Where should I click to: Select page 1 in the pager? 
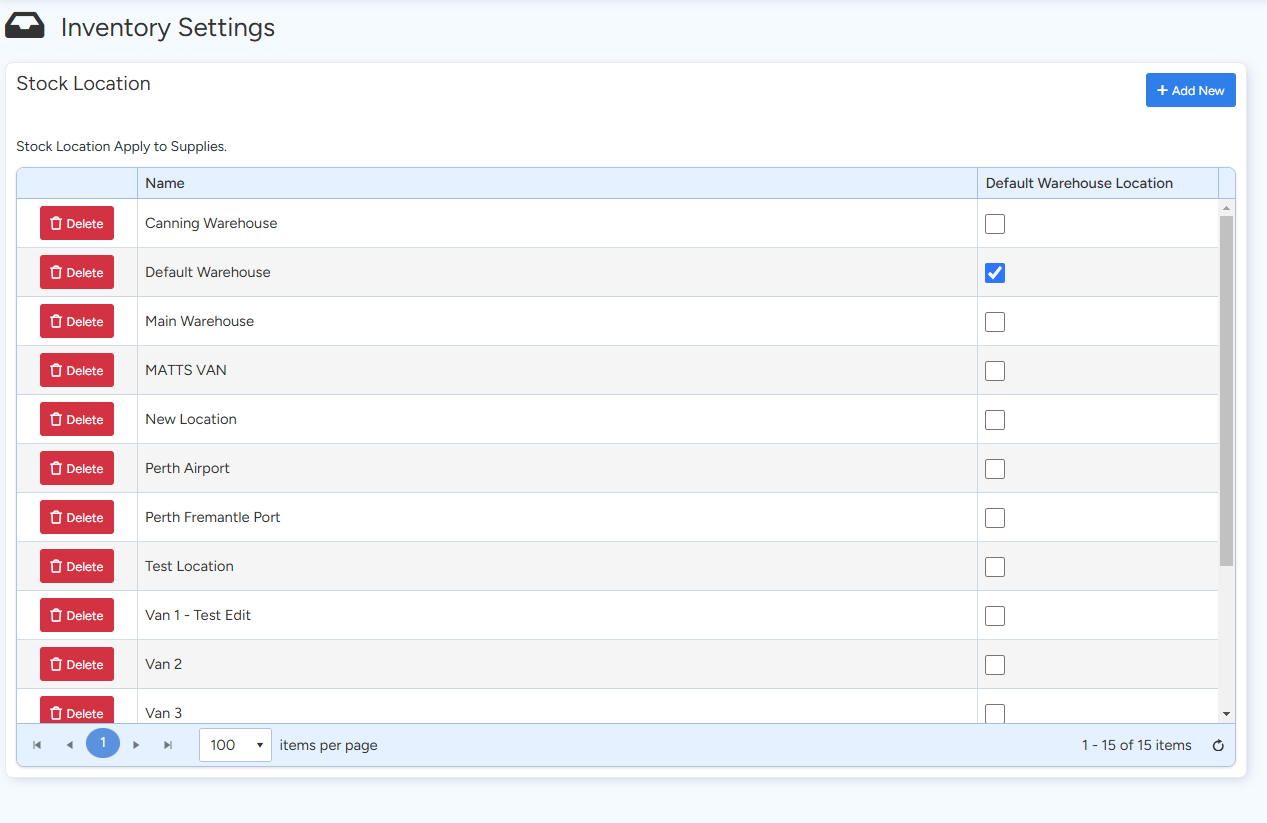tap(102, 743)
